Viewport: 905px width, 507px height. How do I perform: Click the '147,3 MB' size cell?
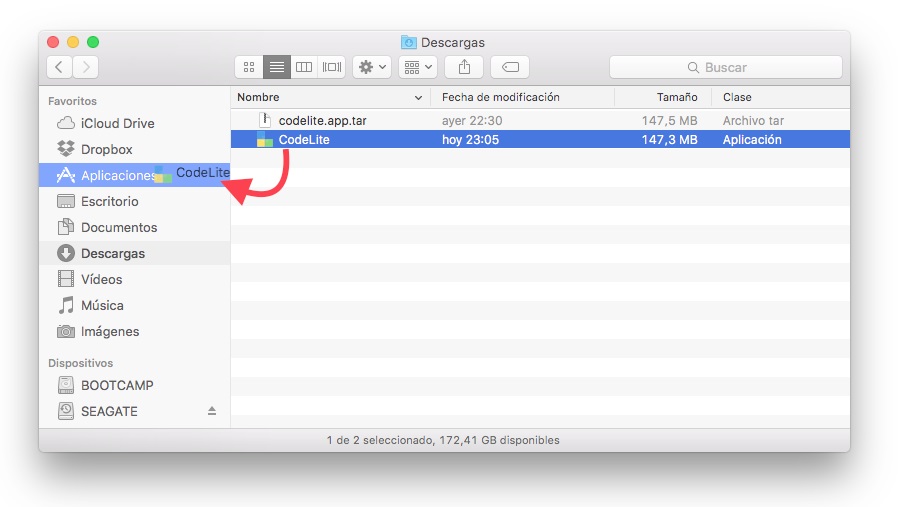pos(670,140)
